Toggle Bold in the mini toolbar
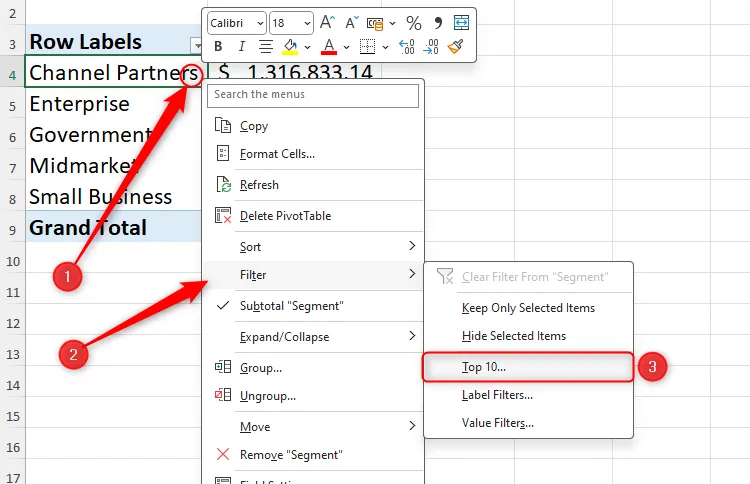Image resolution: width=750 pixels, height=484 pixels. coord(218,46)
